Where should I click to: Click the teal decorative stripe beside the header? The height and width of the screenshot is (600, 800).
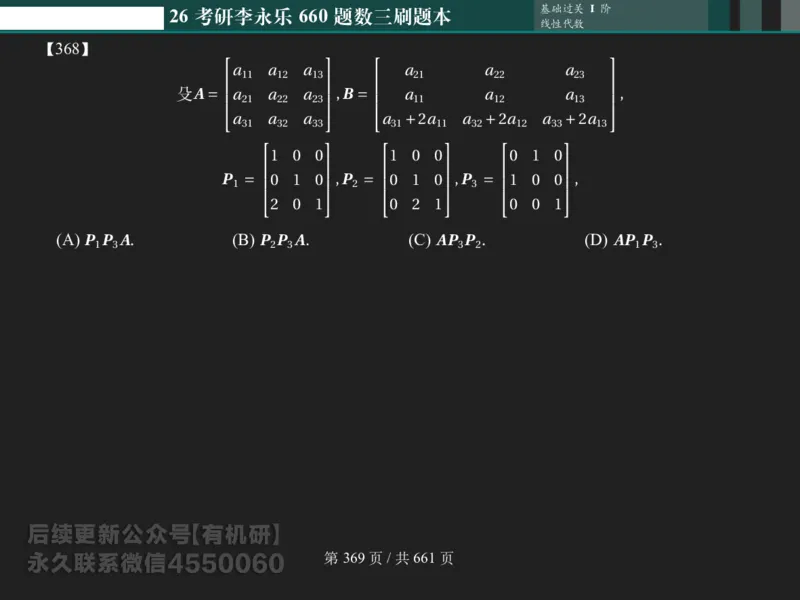pyautogui.click(x=720, y=14)
